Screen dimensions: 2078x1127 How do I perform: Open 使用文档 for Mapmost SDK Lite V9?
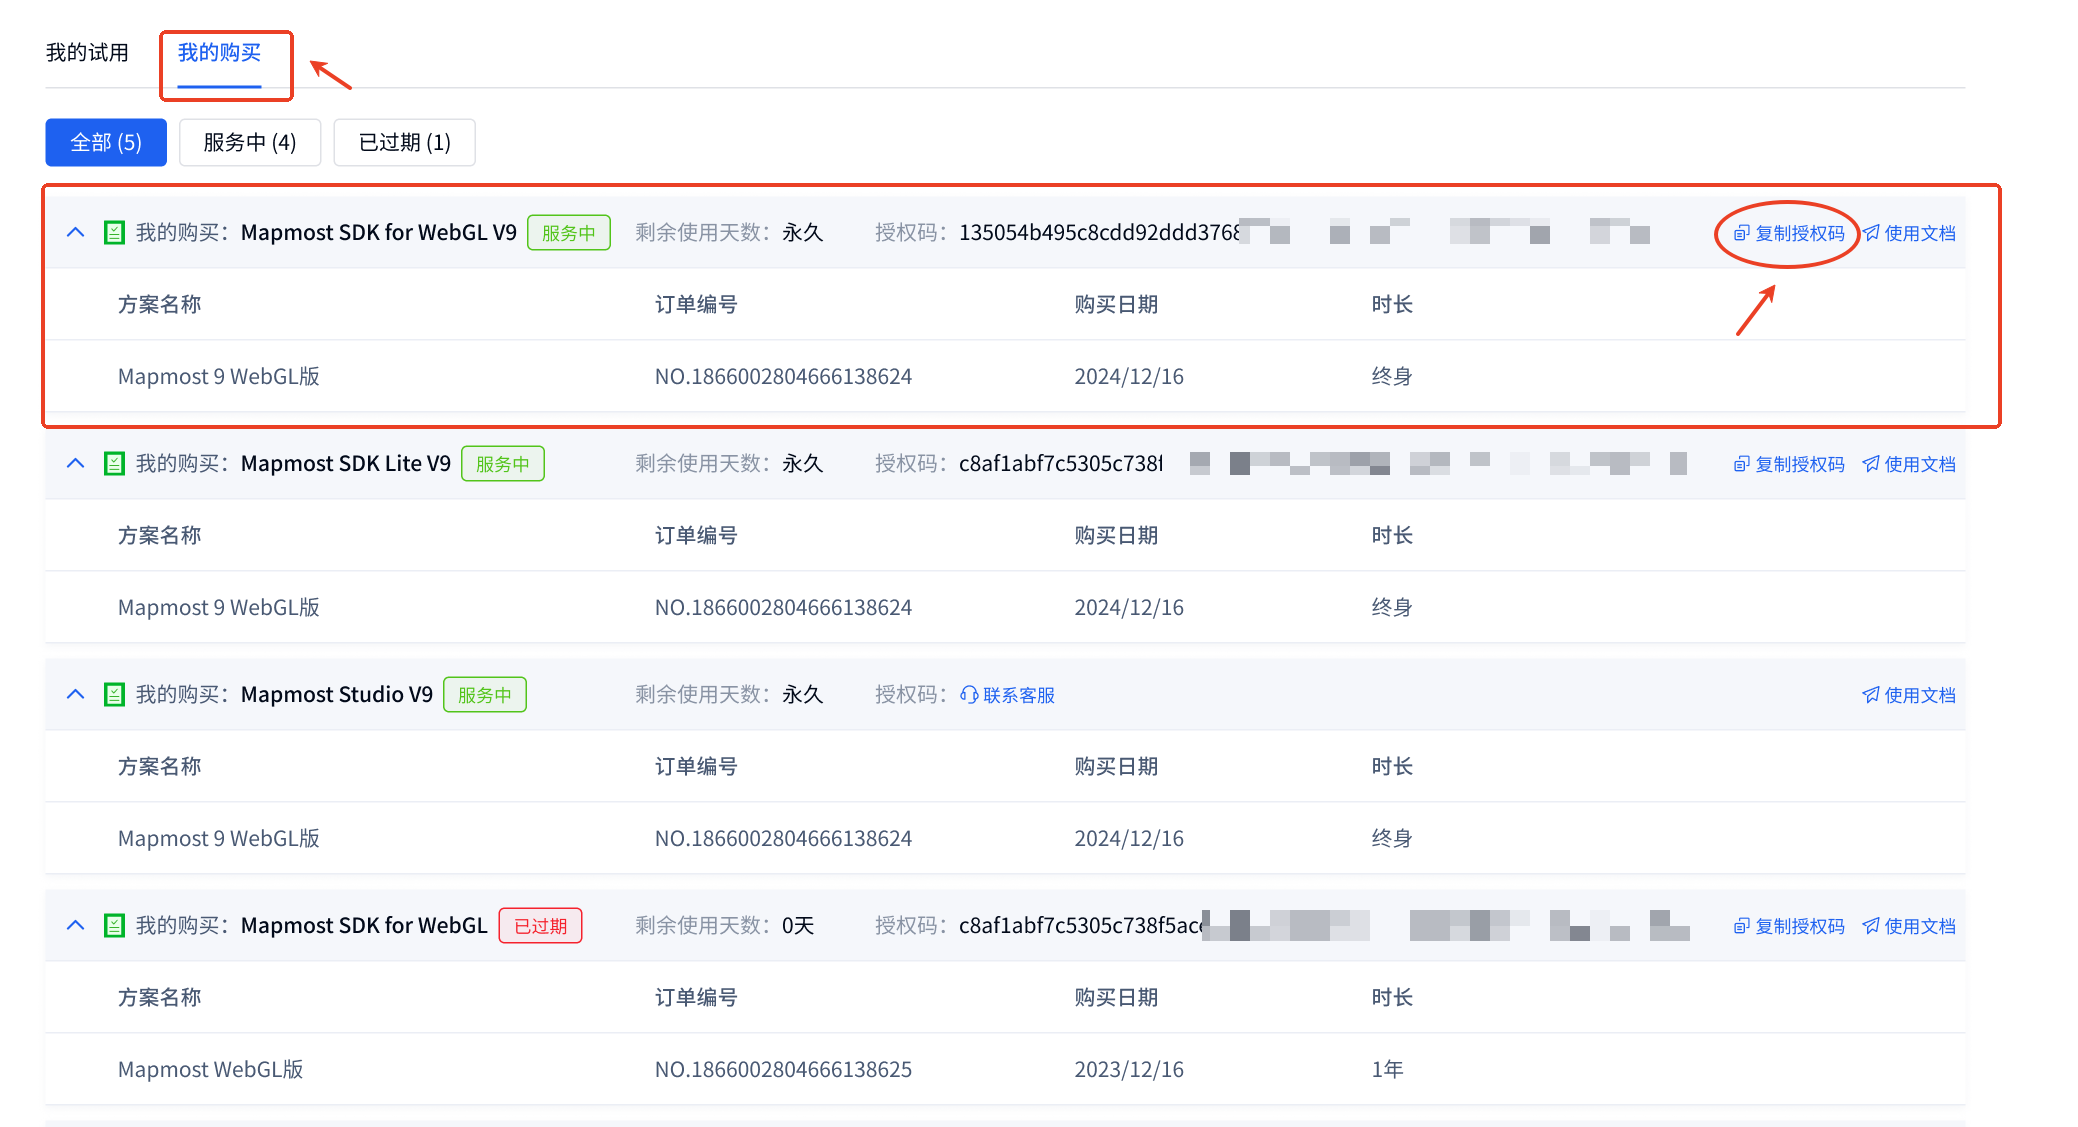[x=1909, y=464]
